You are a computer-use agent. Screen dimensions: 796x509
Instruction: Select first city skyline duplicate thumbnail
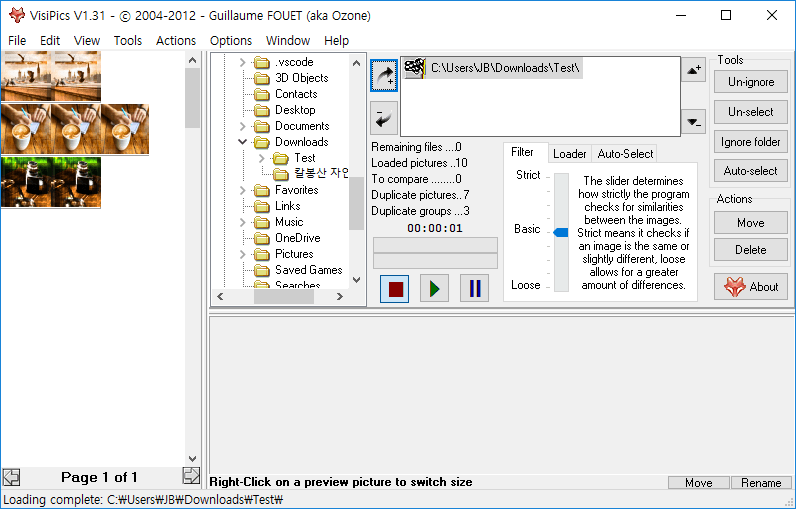coord(26,76)
